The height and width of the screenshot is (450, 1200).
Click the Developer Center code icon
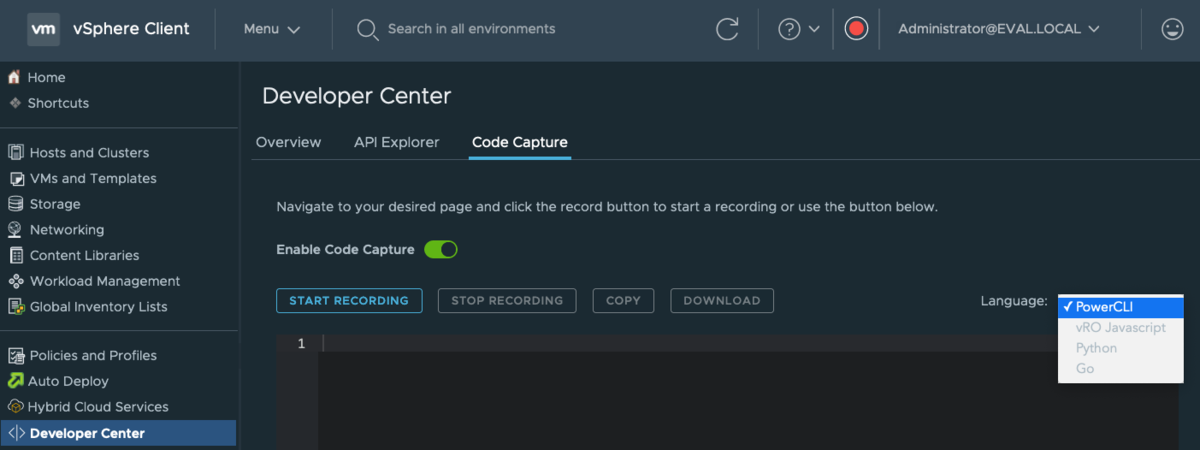(15, 433)
